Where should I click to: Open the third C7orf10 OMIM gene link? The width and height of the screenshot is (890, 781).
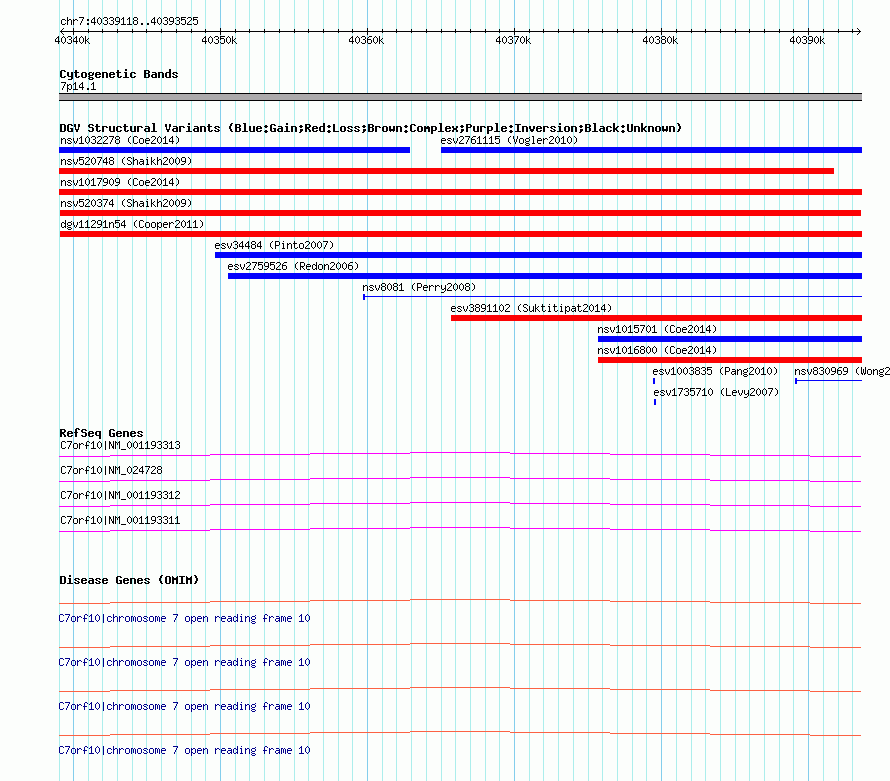tap(184, 707)
